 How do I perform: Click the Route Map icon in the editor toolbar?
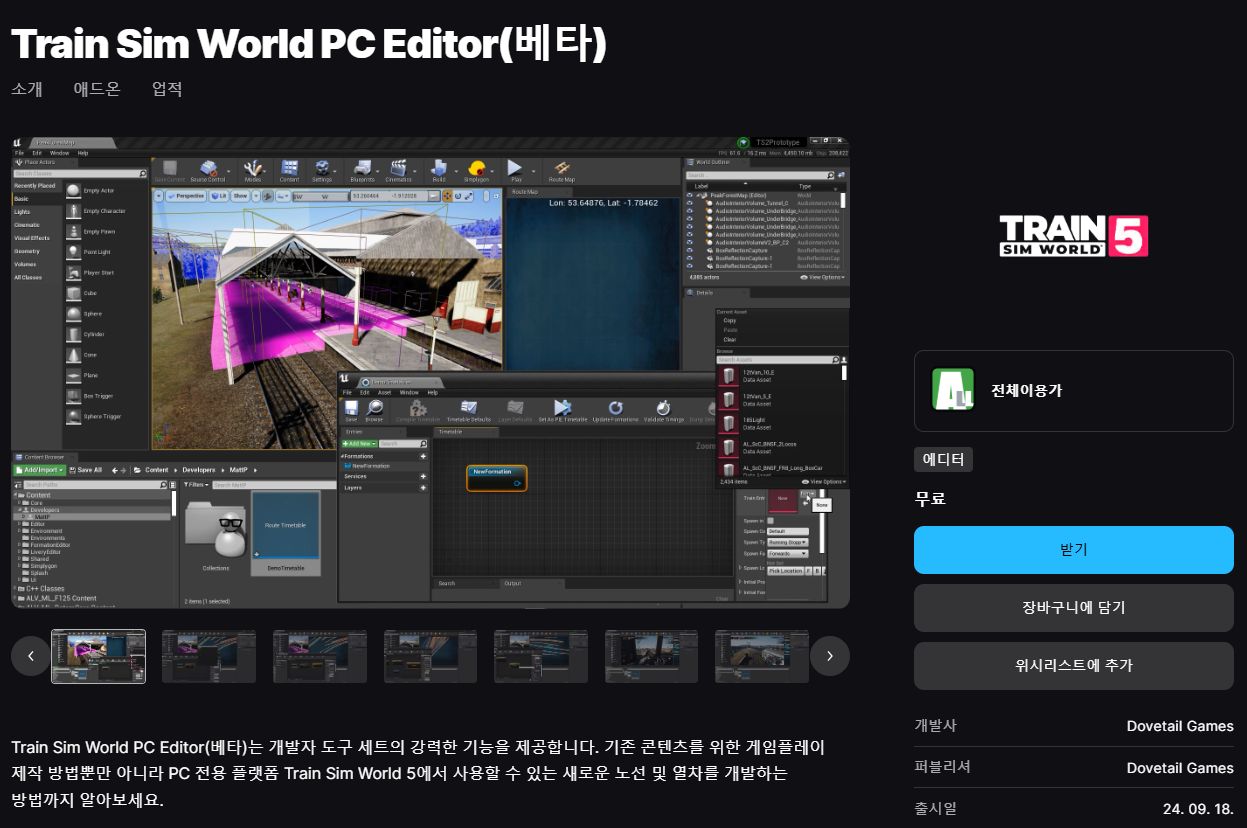[562, 171]
